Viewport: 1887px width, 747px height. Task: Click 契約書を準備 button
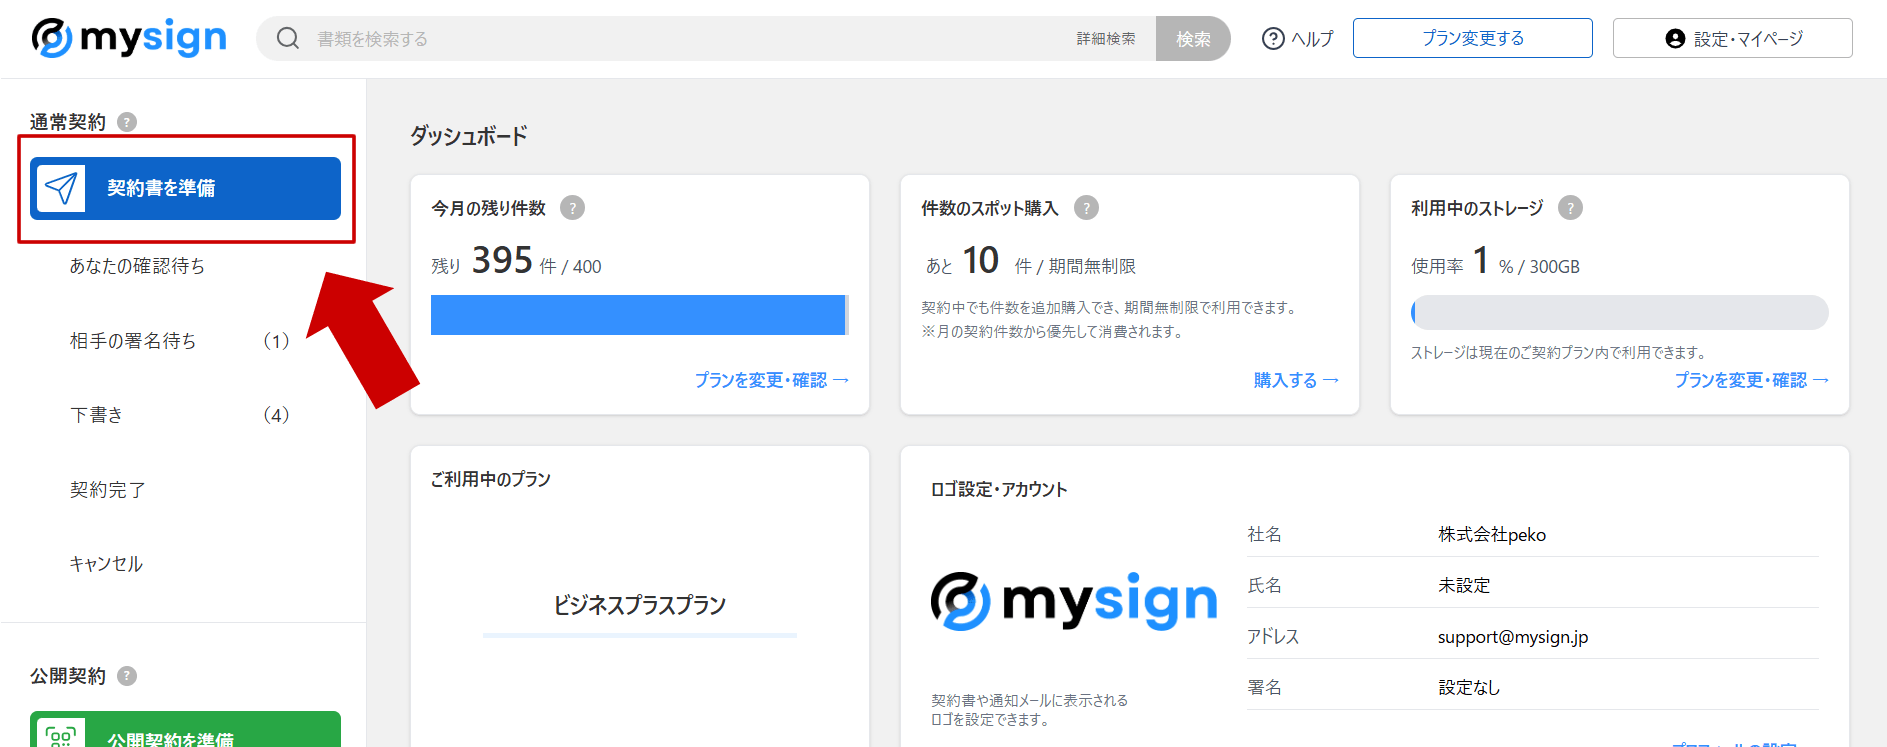tap(185, 188)
